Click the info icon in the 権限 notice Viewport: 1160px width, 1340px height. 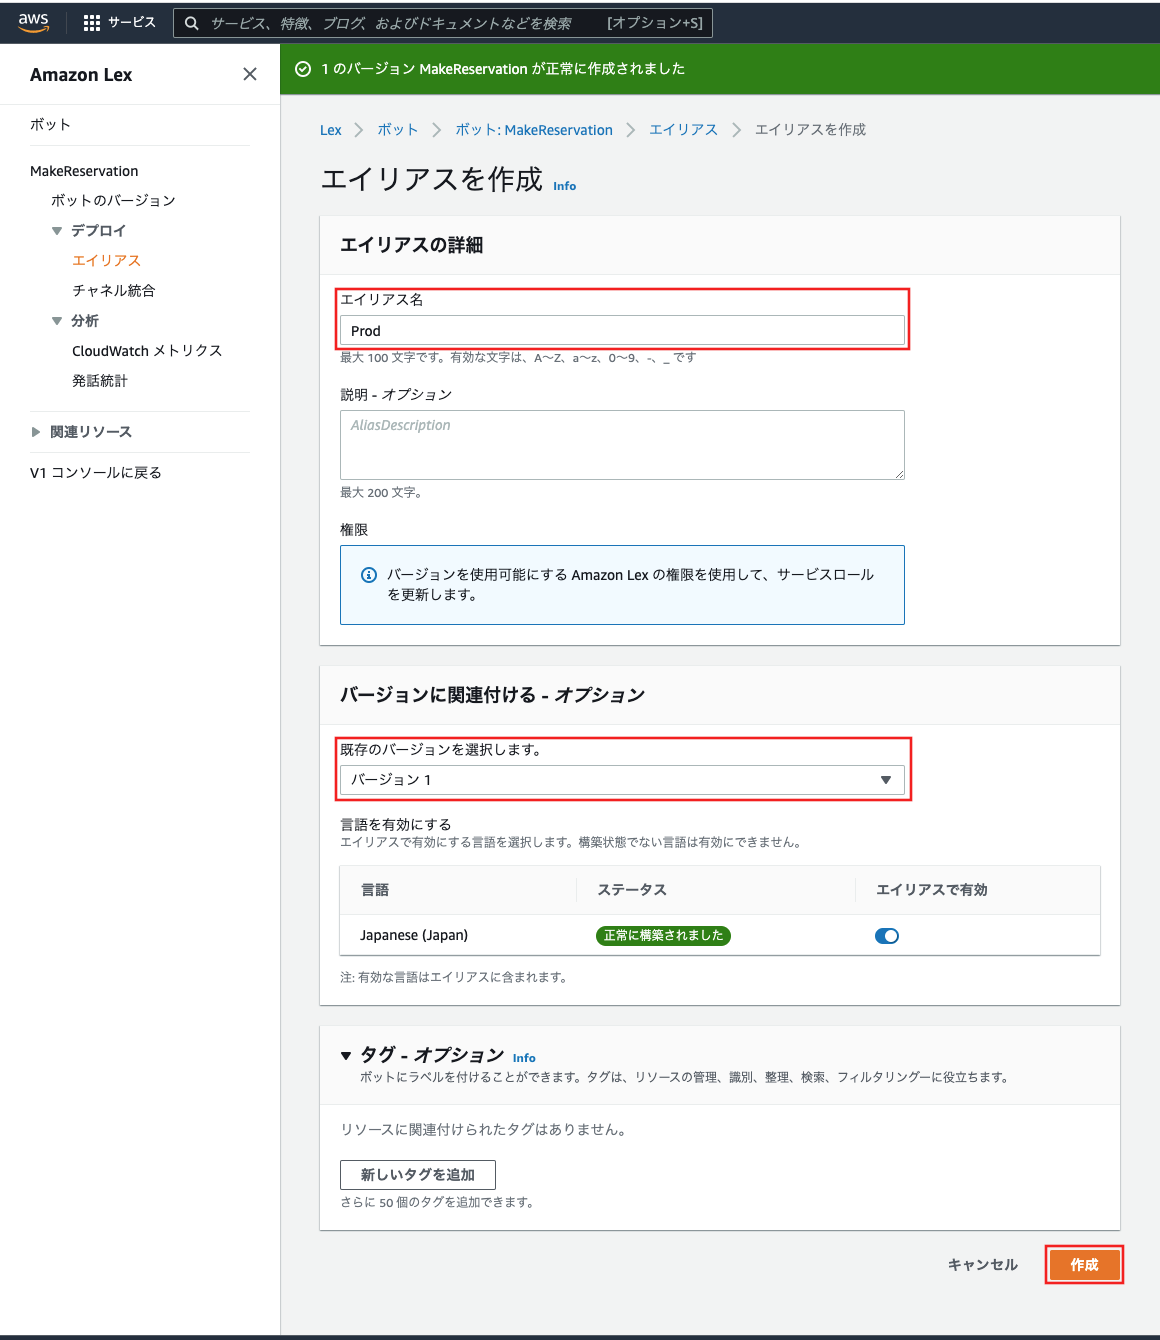click(x=369, y=575)
